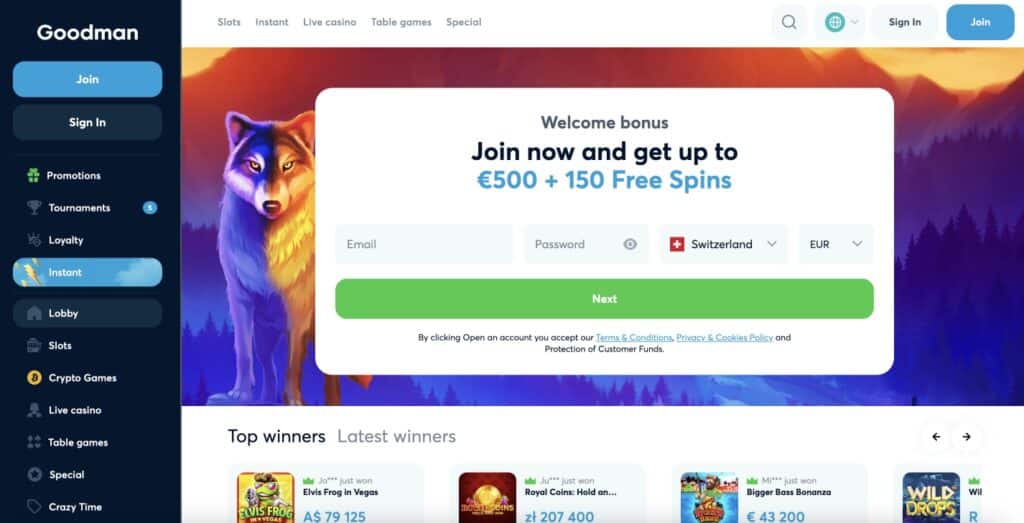Screen dimensions: 1024x523
Task: Click the Crypto Games bitcoin icon
Action: (34, 377)
